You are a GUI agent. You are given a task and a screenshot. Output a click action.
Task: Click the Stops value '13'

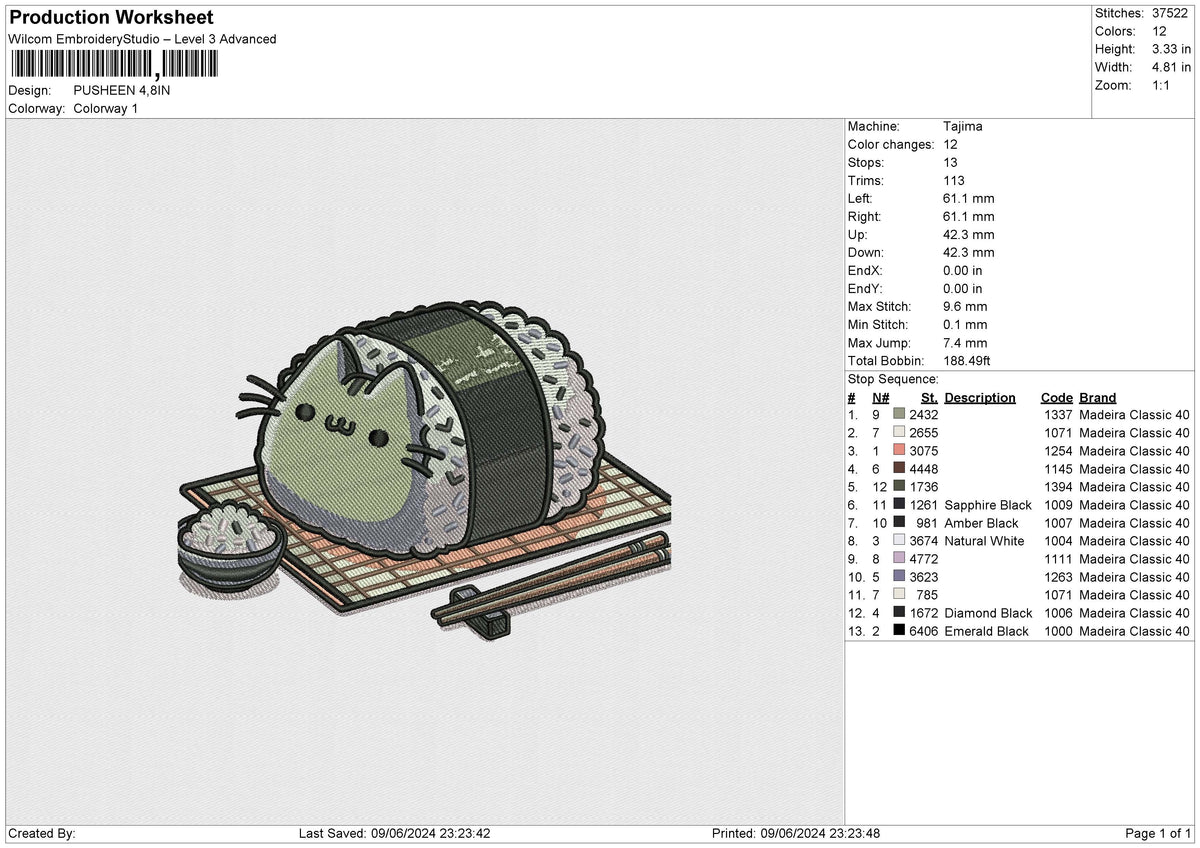(950, 163)
